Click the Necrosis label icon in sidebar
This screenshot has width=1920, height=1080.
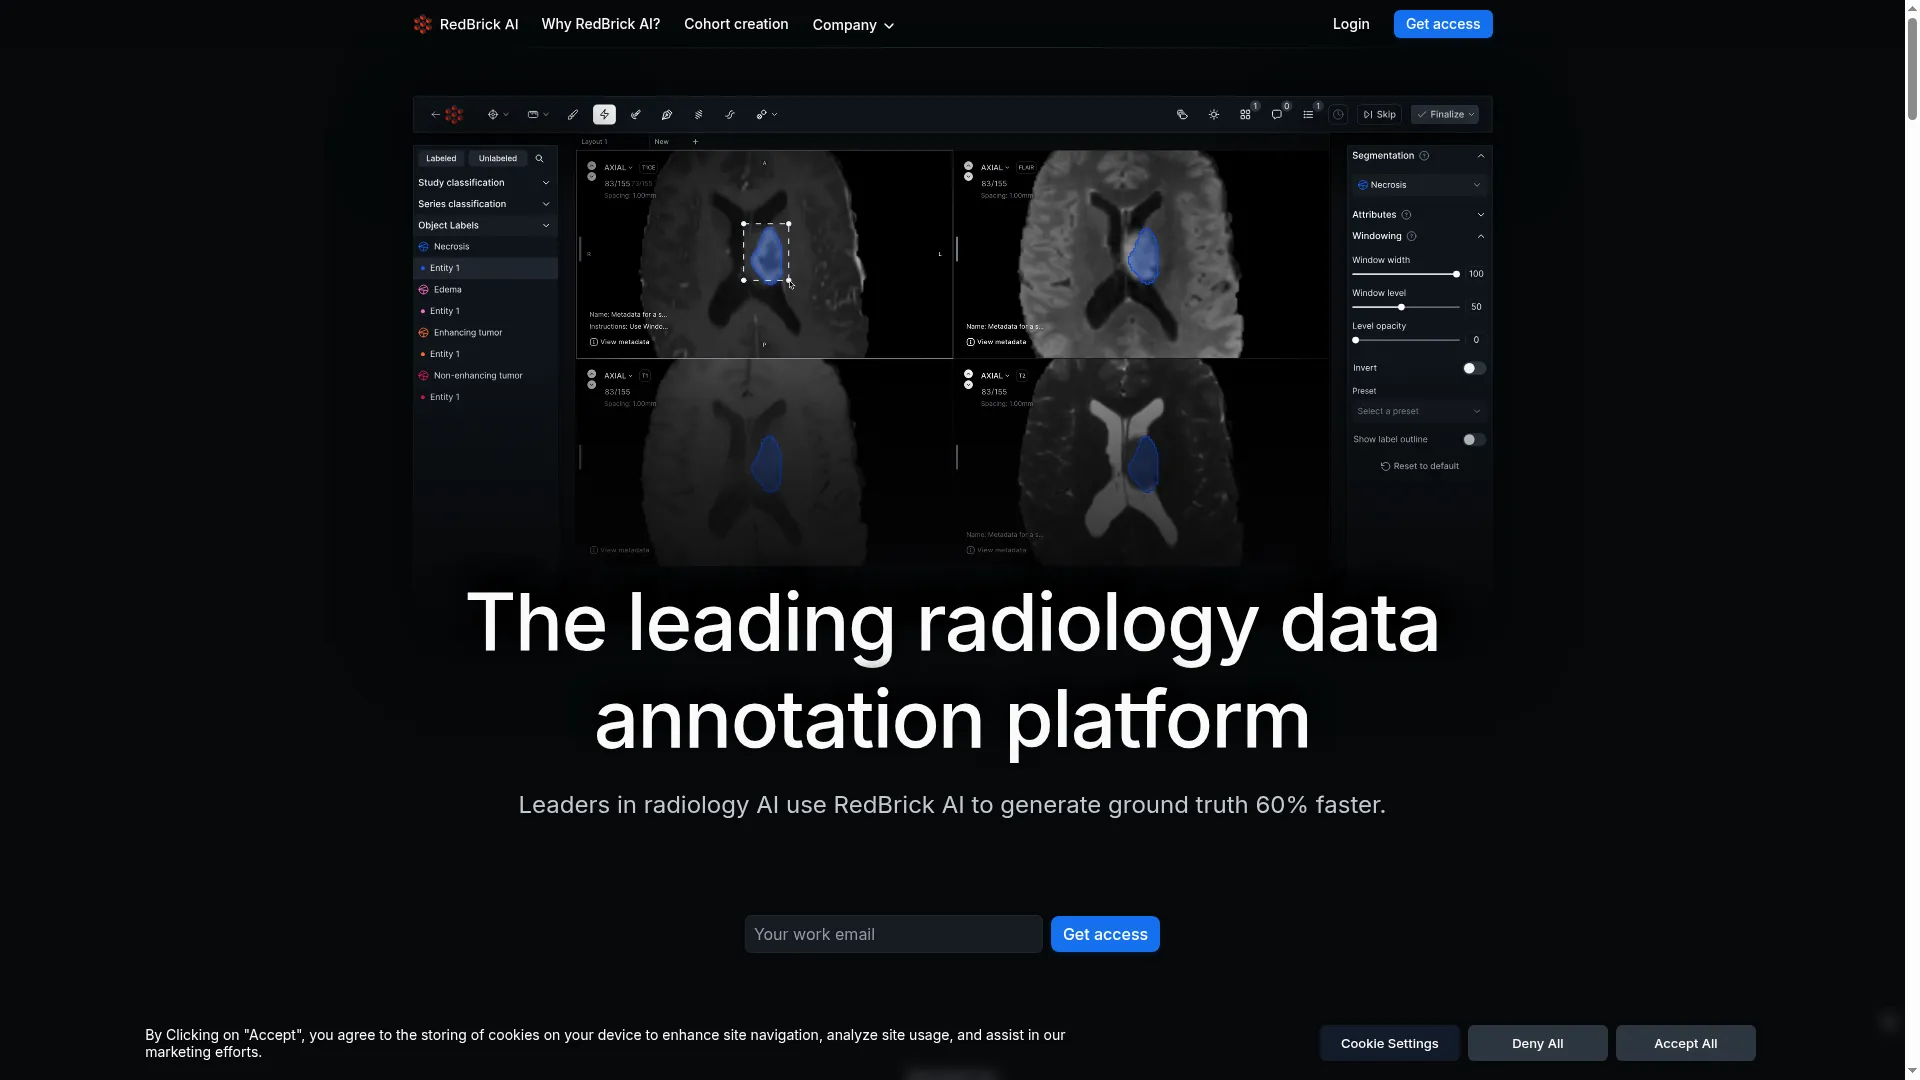click(424, 247)
